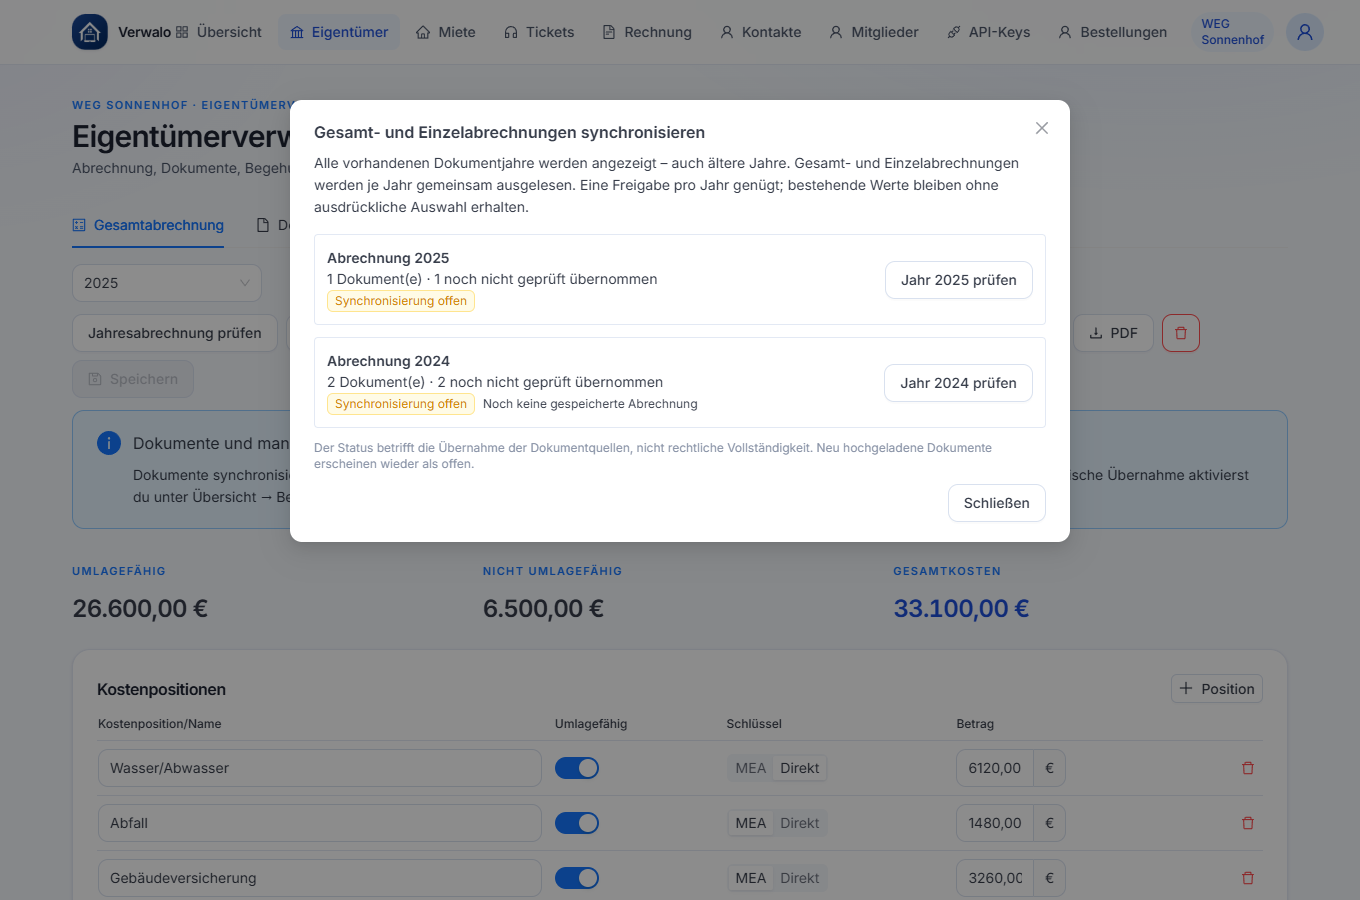Go to Übersicht in the top navigation
The image size is (1360, 900).
pyautogui.click(x=218, y=32)
